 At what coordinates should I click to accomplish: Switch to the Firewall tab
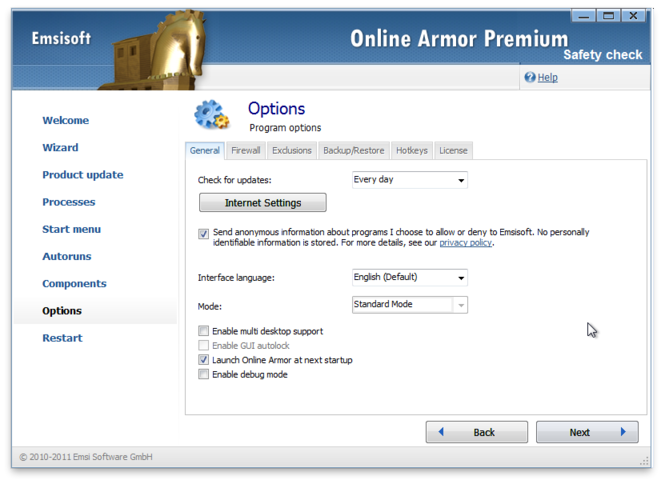pyautogui.click(x=246, y=151)
